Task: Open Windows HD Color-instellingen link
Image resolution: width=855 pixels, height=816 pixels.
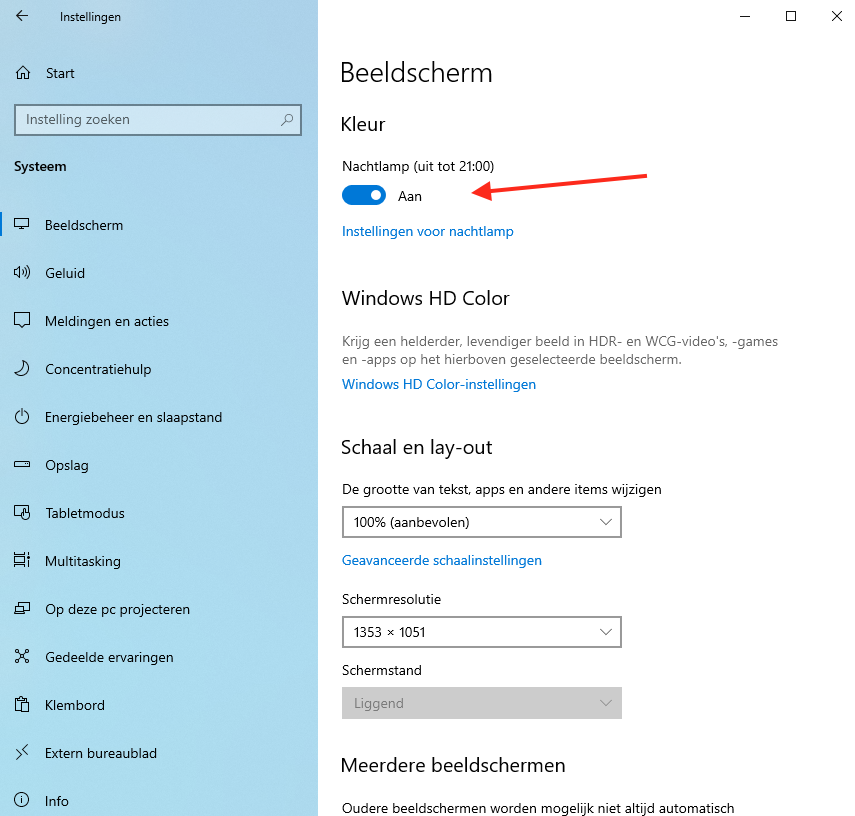Action: [438, 384]
